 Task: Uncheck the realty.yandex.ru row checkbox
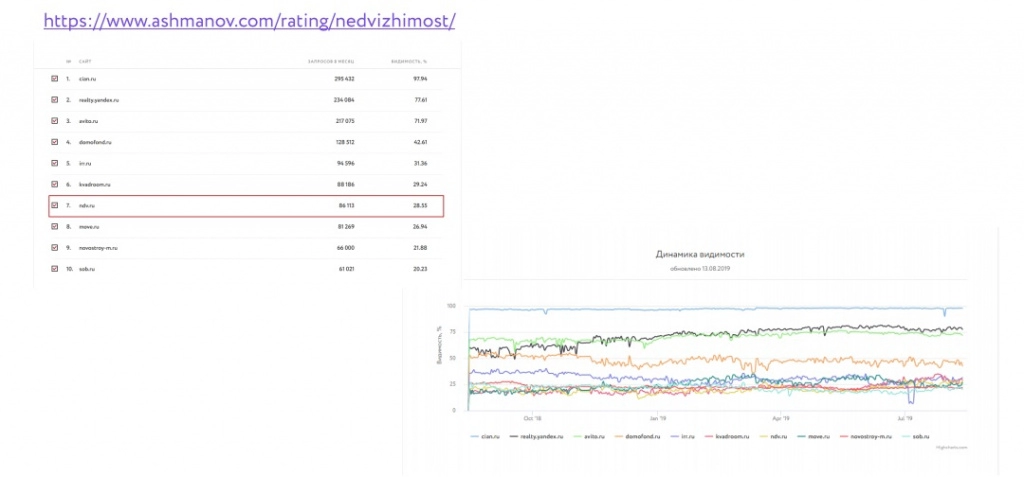(x=55, y=100)
